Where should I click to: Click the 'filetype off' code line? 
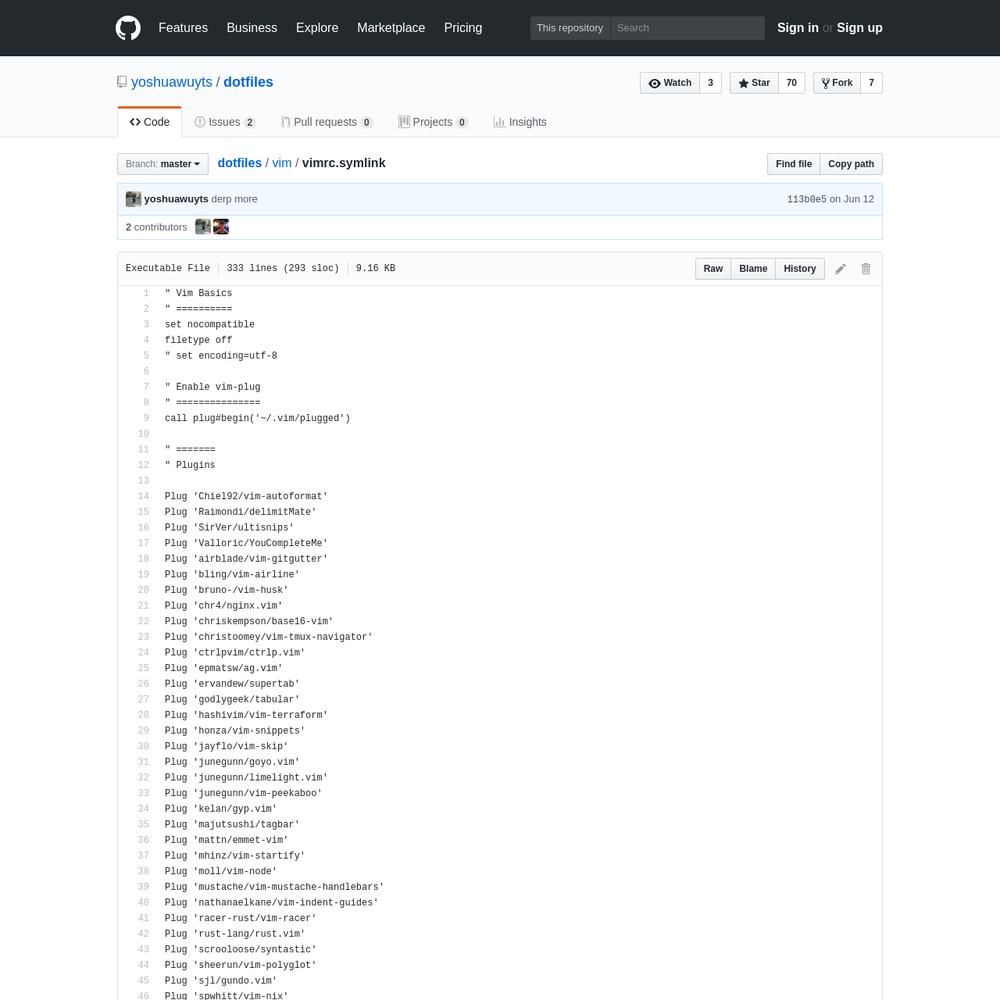198,340
